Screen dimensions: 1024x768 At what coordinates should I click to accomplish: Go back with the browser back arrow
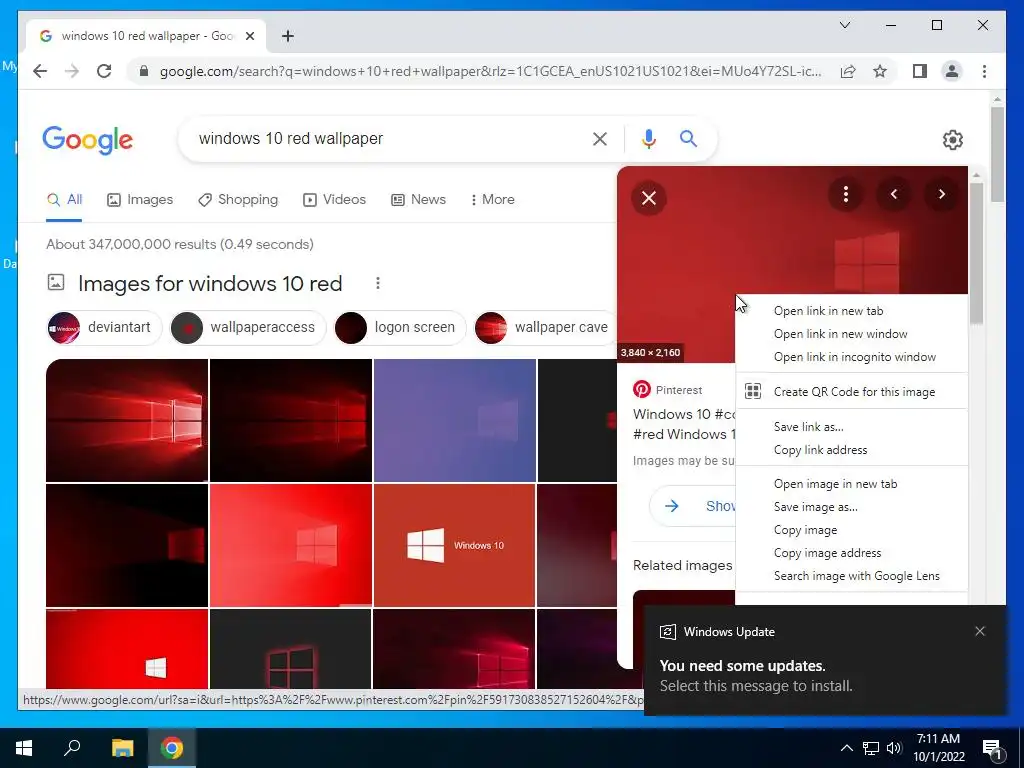[40, 71]
